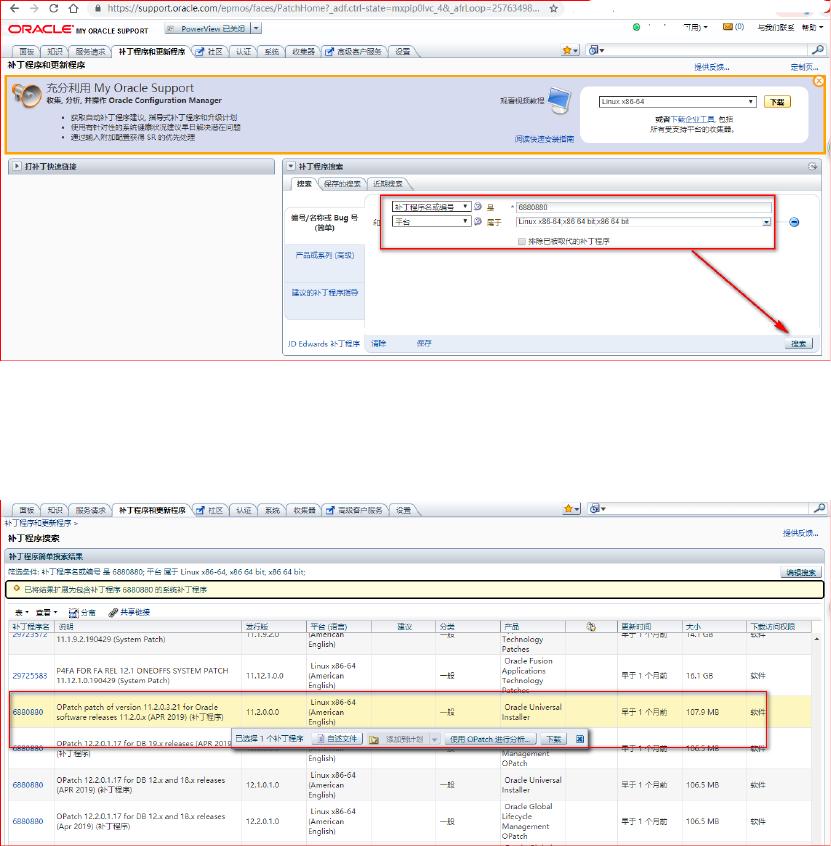Click the panel options icon of 补丁程序搜索
The image size is (831, 846).
pyautogui.click(x=813, y=166)
